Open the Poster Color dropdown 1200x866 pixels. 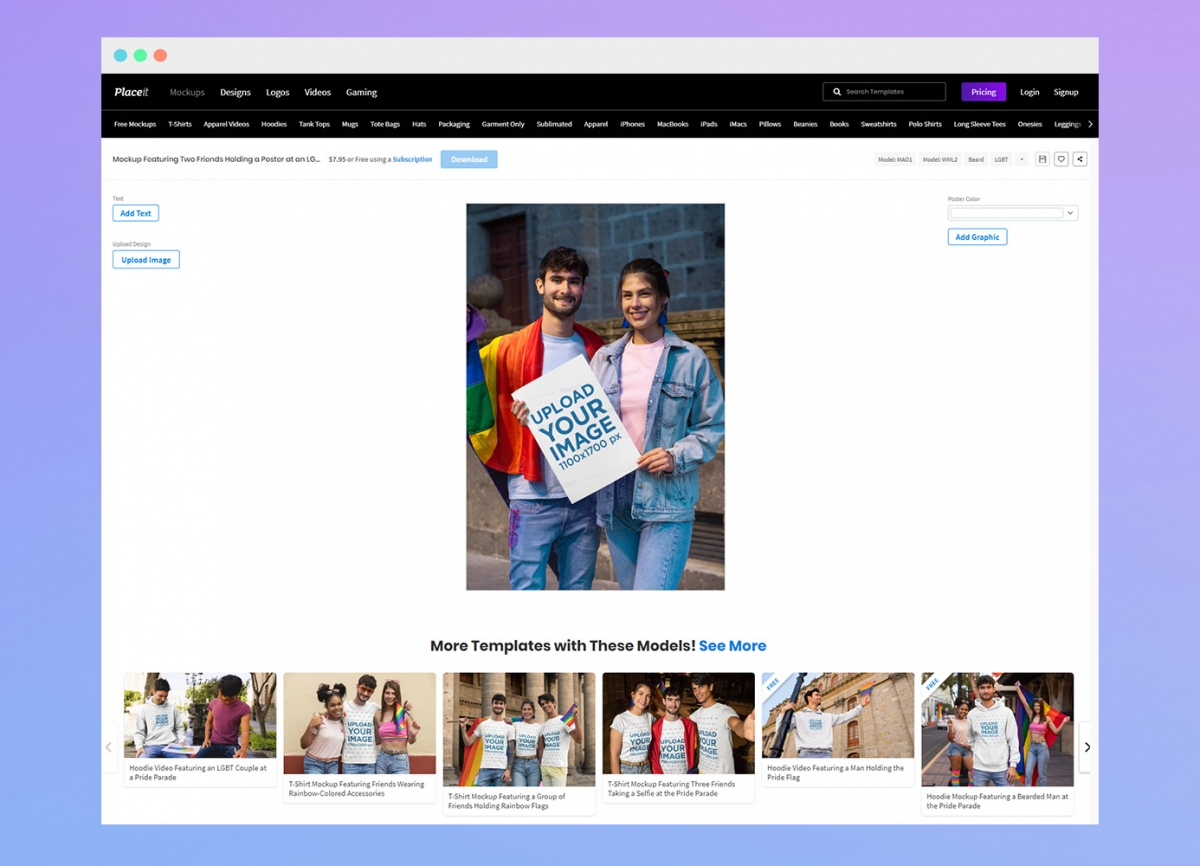click(1070, 213)
